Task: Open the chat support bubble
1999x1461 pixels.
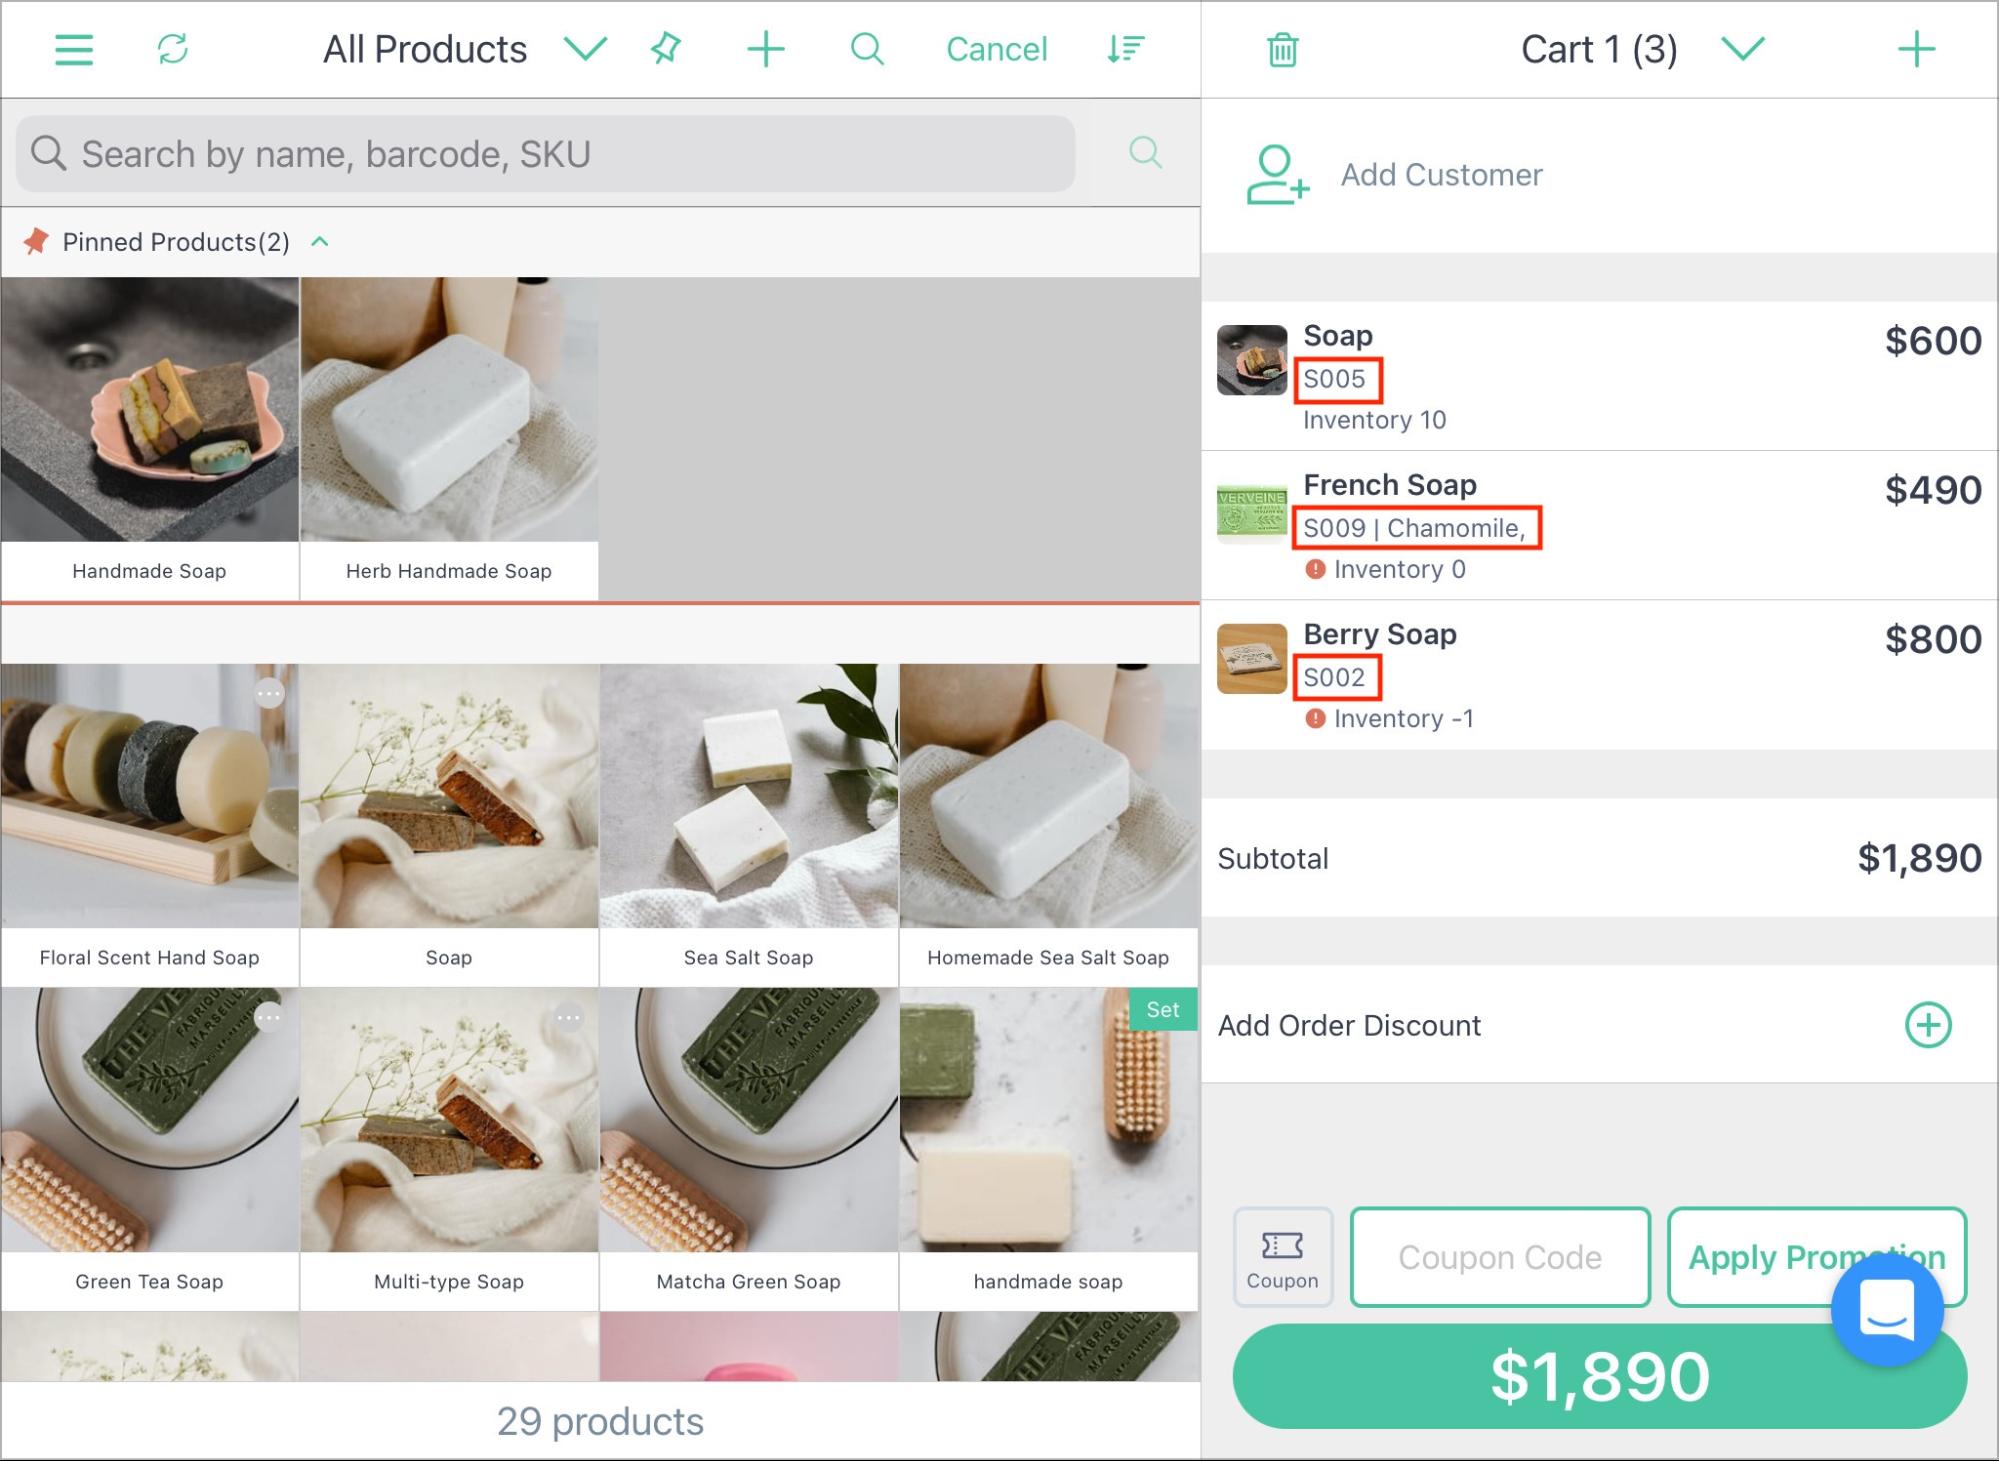Action: (1887, 1308)
